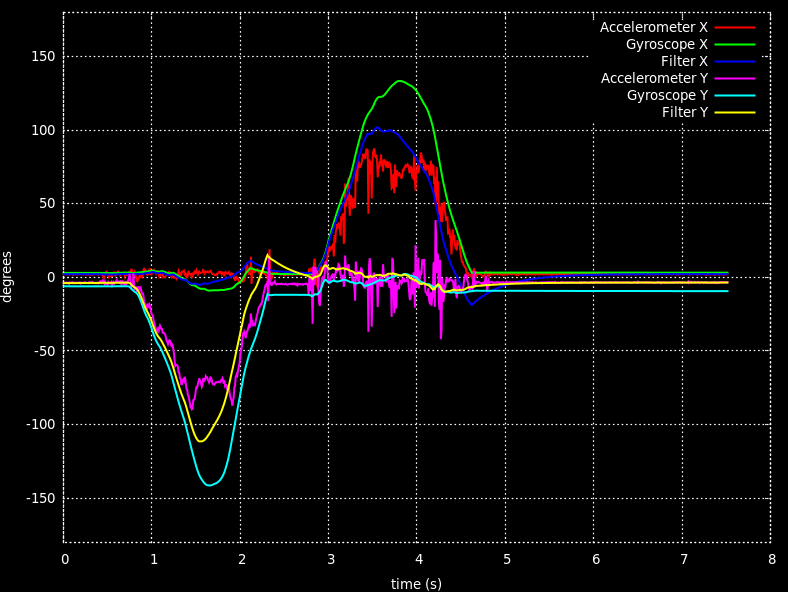Image resolution: width=788 pixels, height=592 pixels.
Task: Click the Gyroscope X legend label
Action: coord(666,44)
